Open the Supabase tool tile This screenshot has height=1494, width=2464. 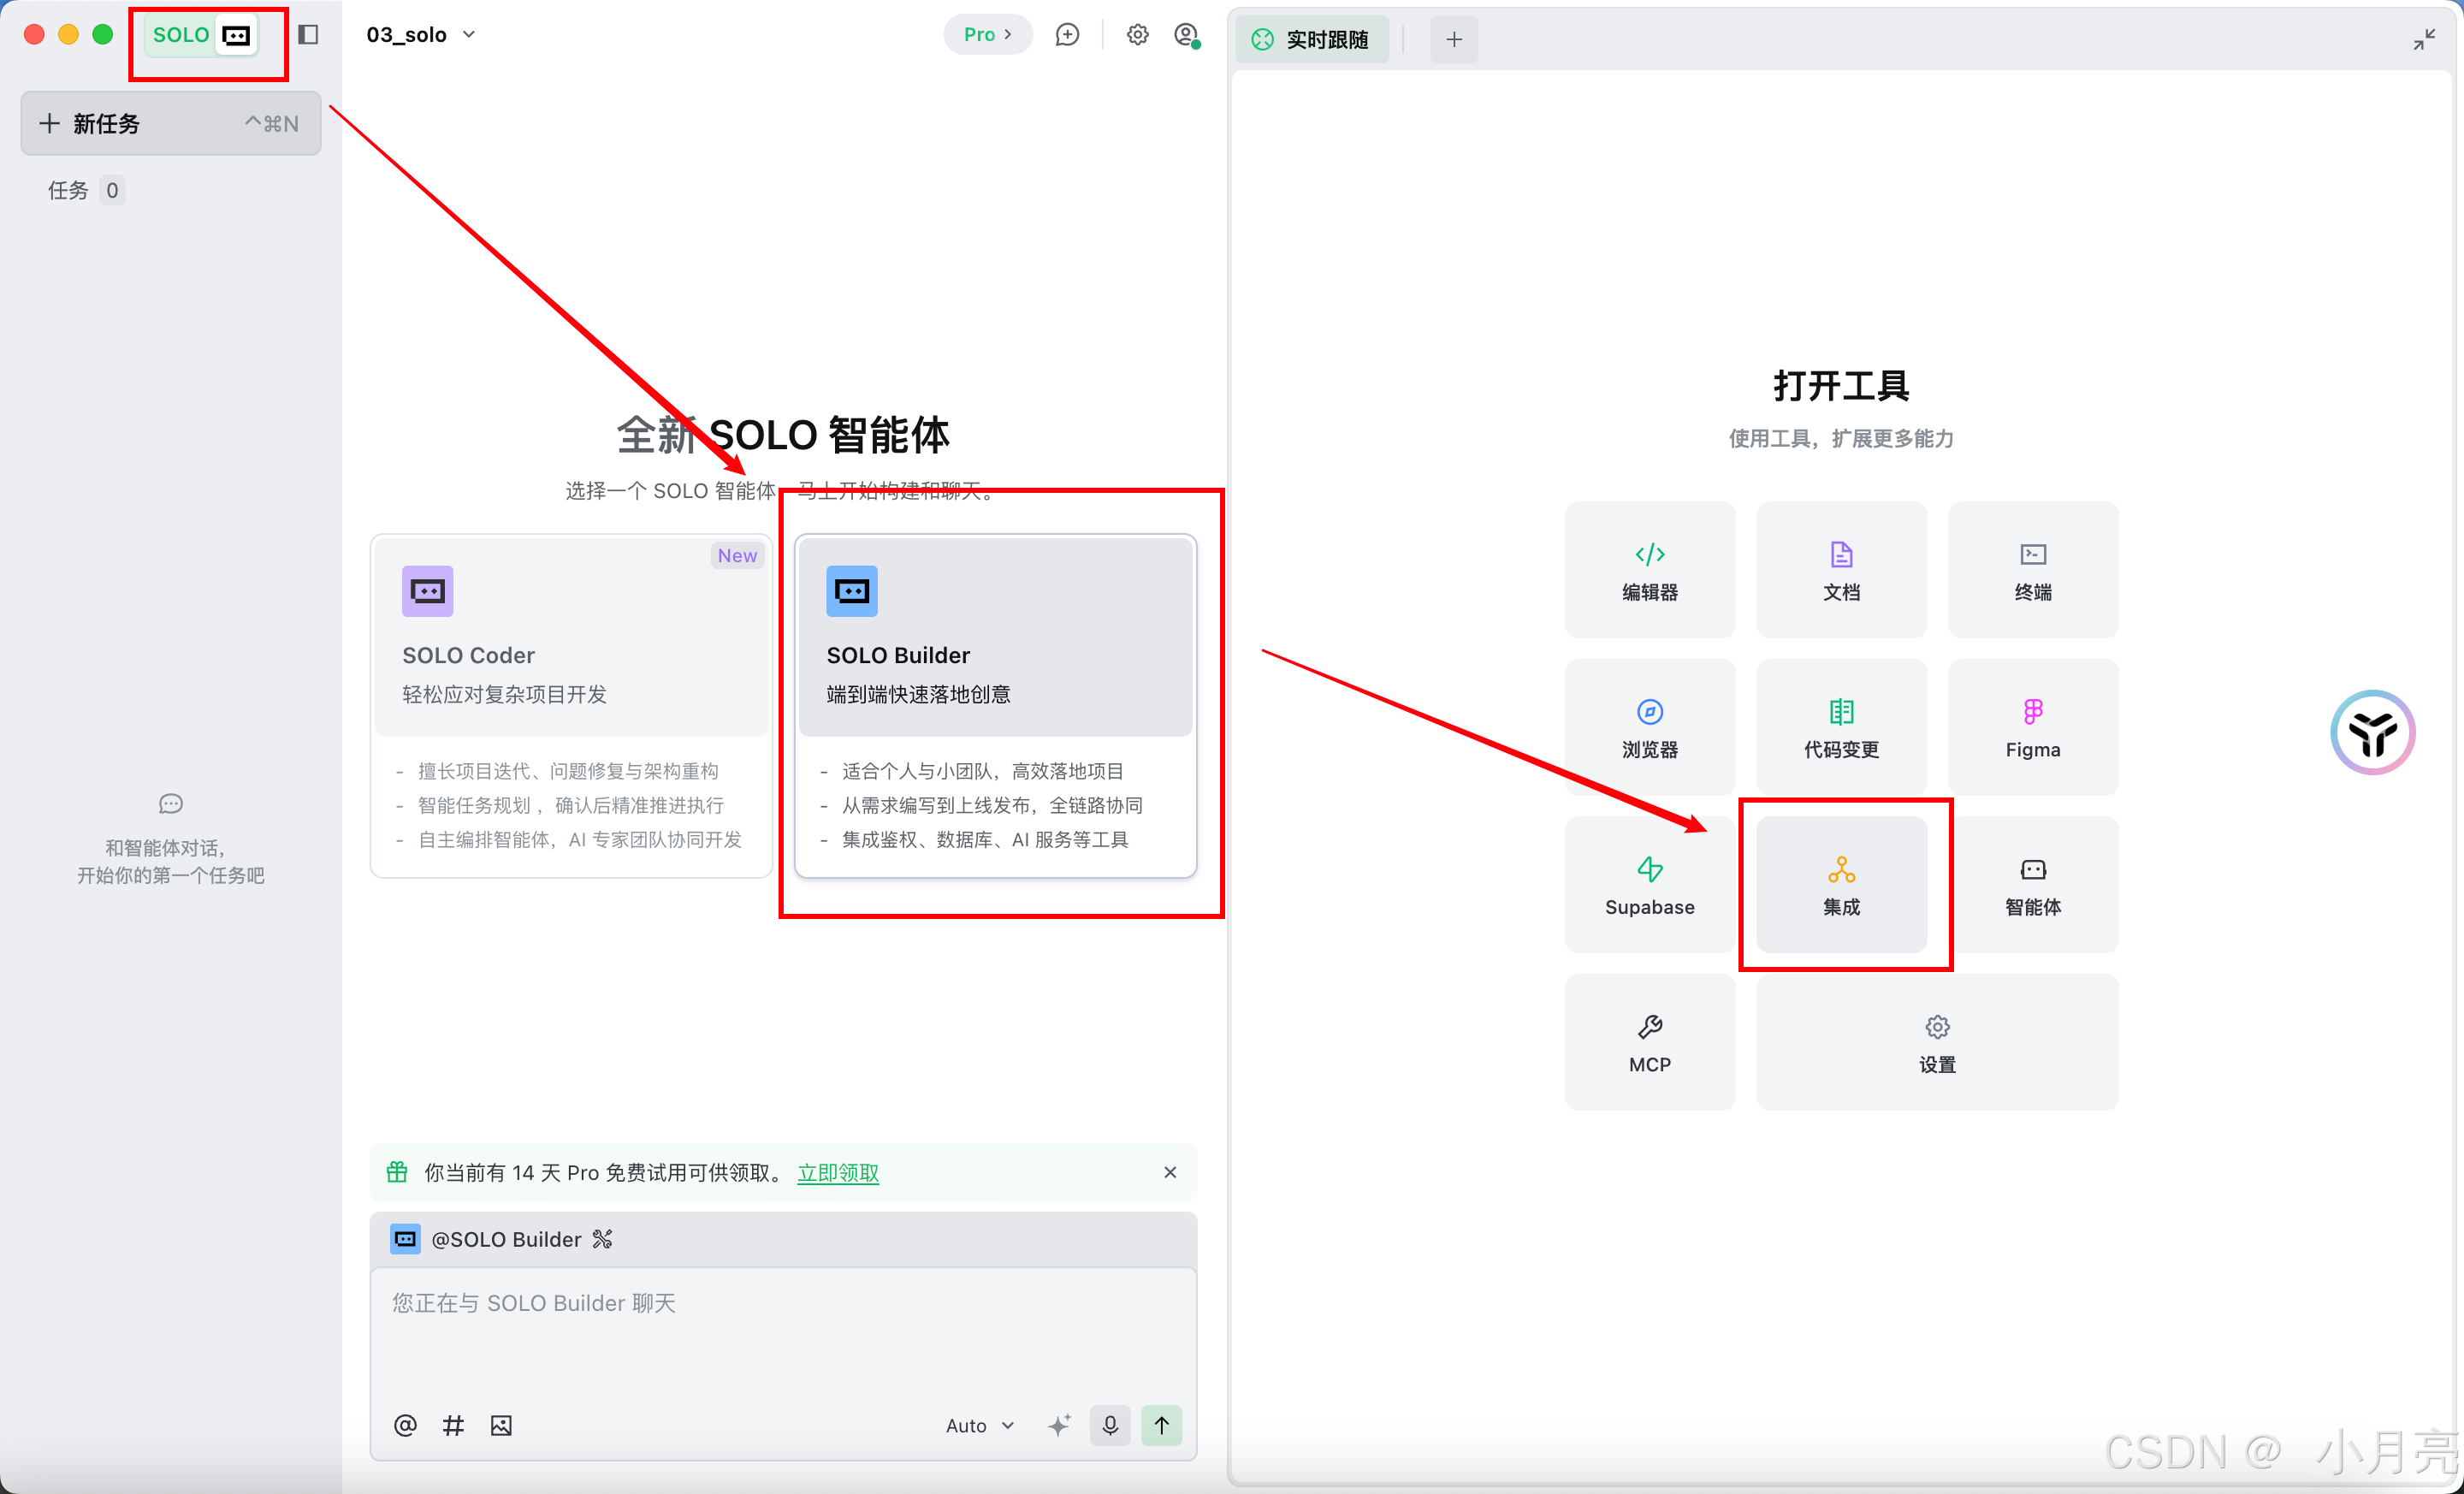pos(1649,884)
